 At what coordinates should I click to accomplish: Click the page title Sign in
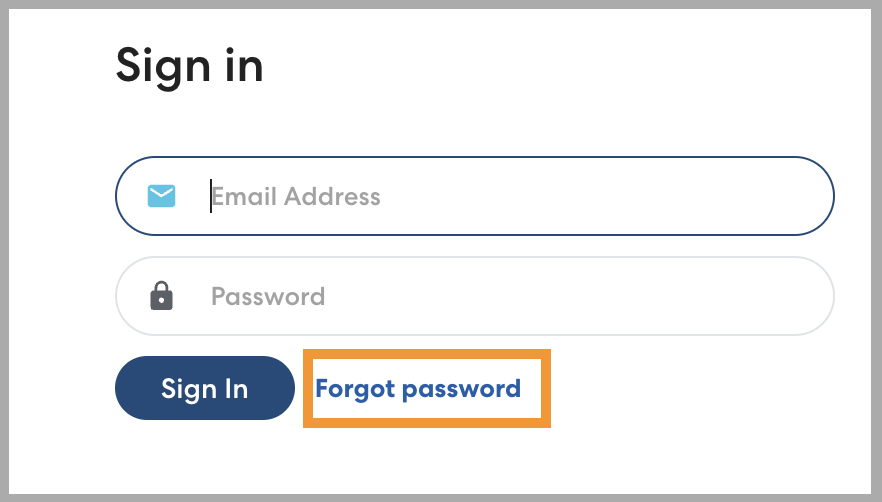coord(189,66)
